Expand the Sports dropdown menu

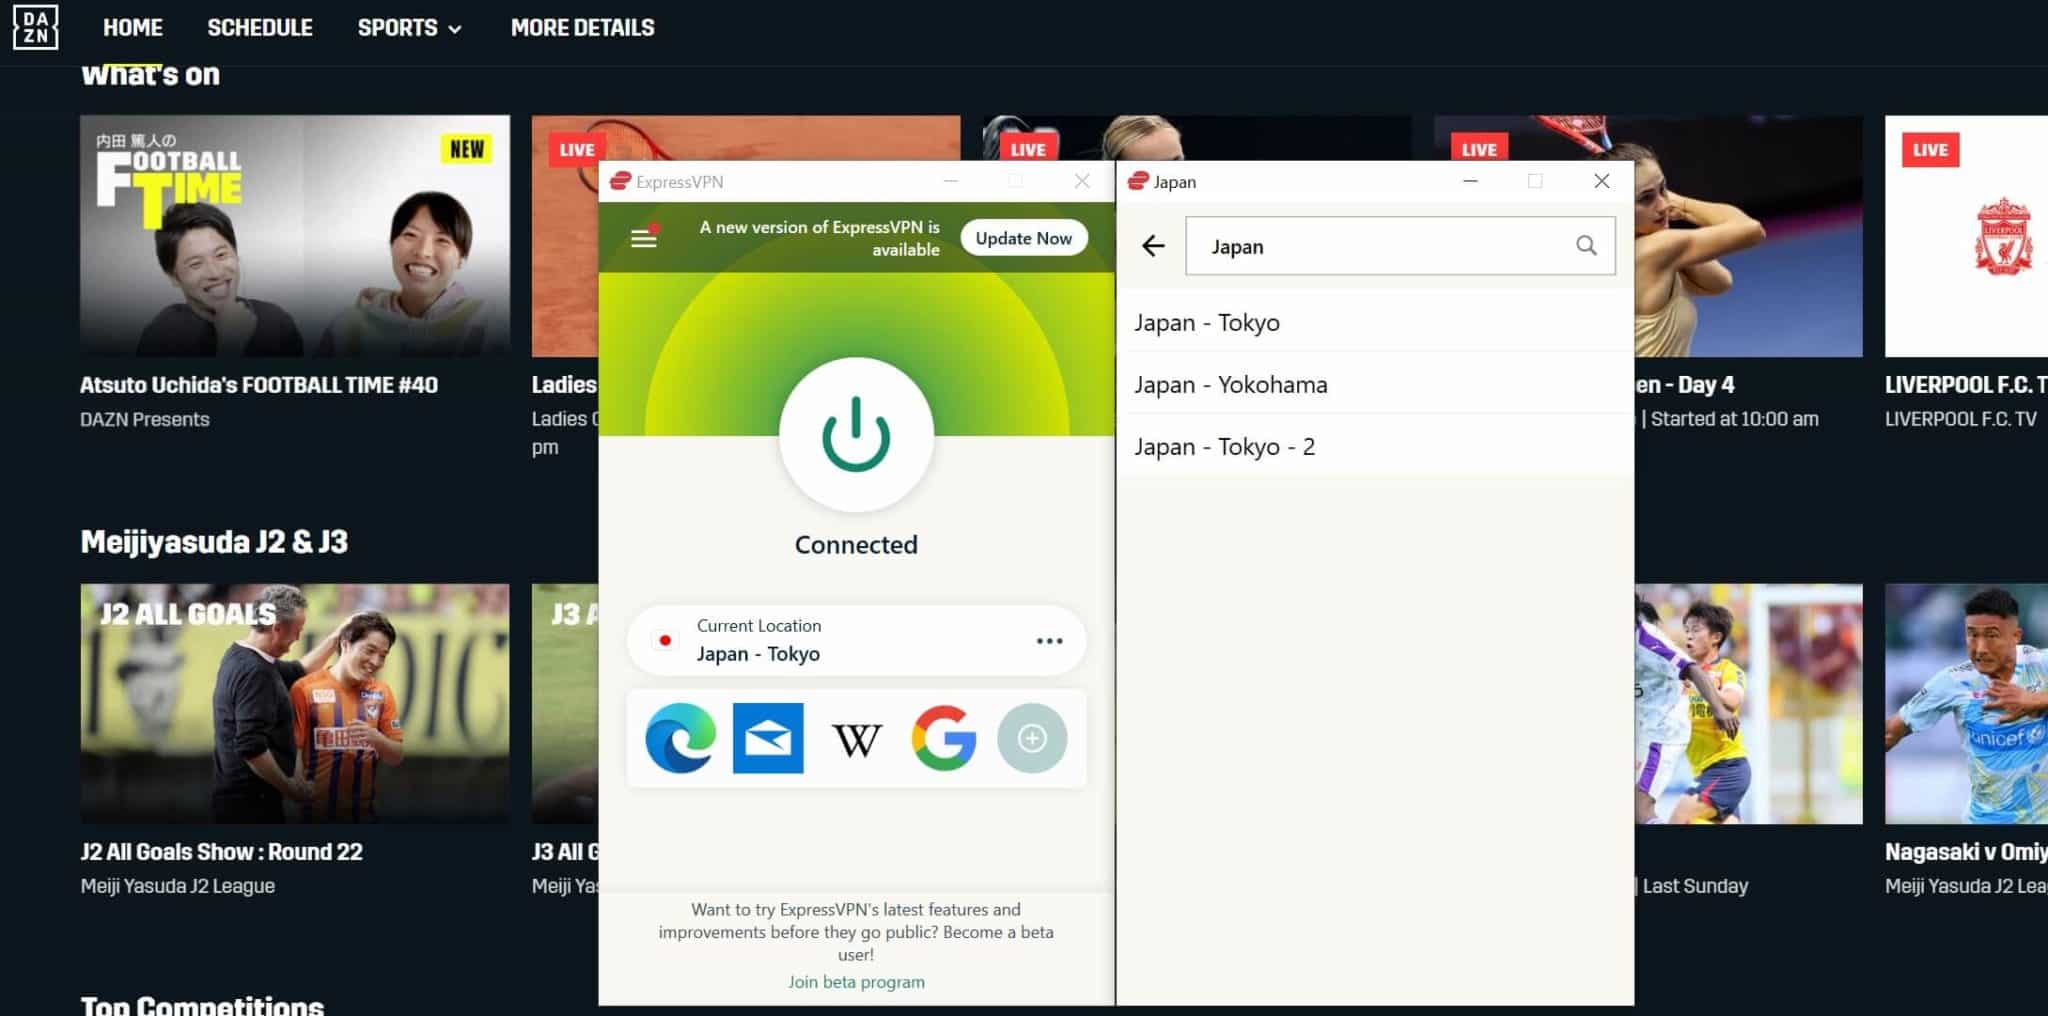click(410, 28)
